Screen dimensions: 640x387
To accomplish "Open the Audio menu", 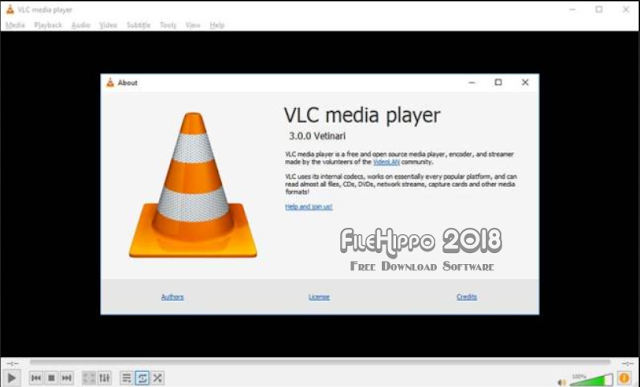I will pyautogui.click(x=81, y=25).
